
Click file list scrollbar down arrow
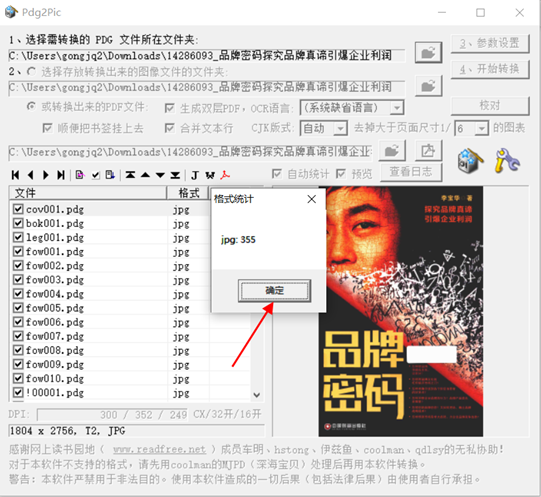(x=256, y=394)
